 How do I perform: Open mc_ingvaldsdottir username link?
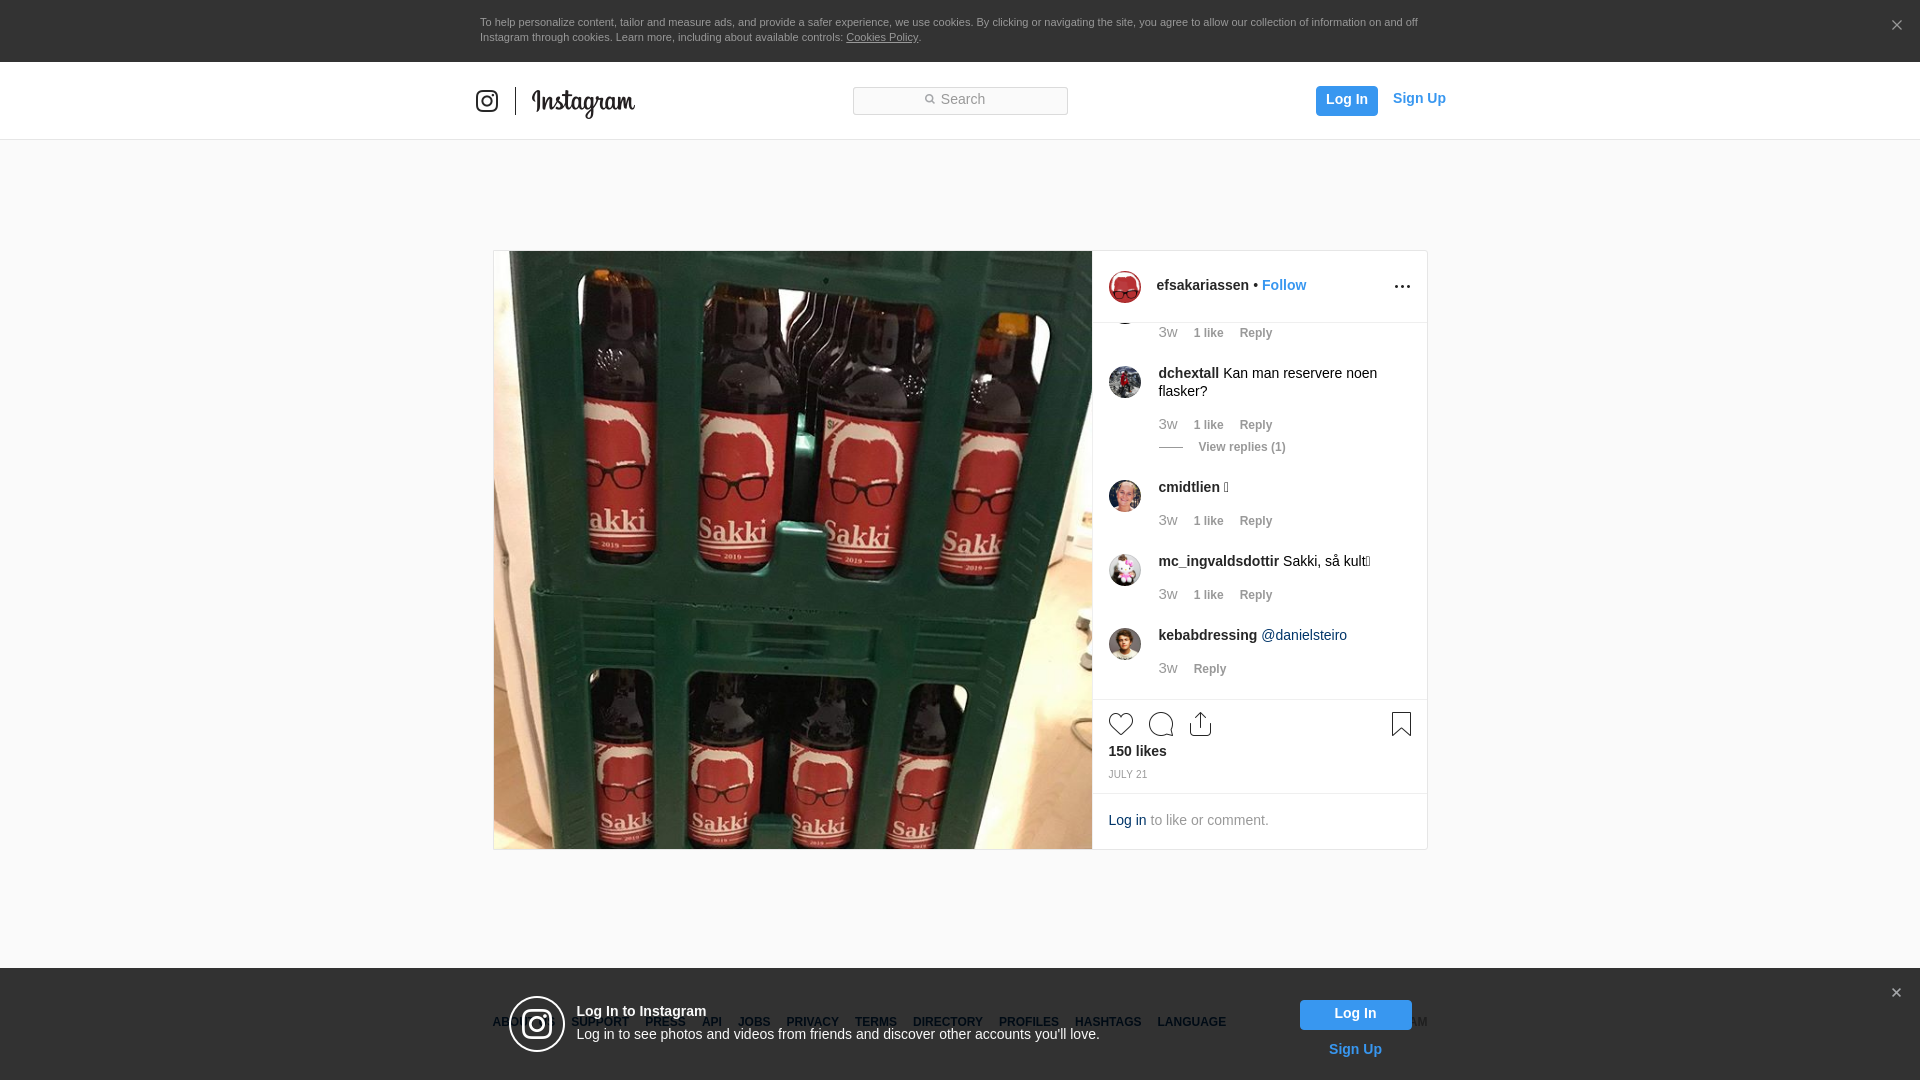[1218, 561]
